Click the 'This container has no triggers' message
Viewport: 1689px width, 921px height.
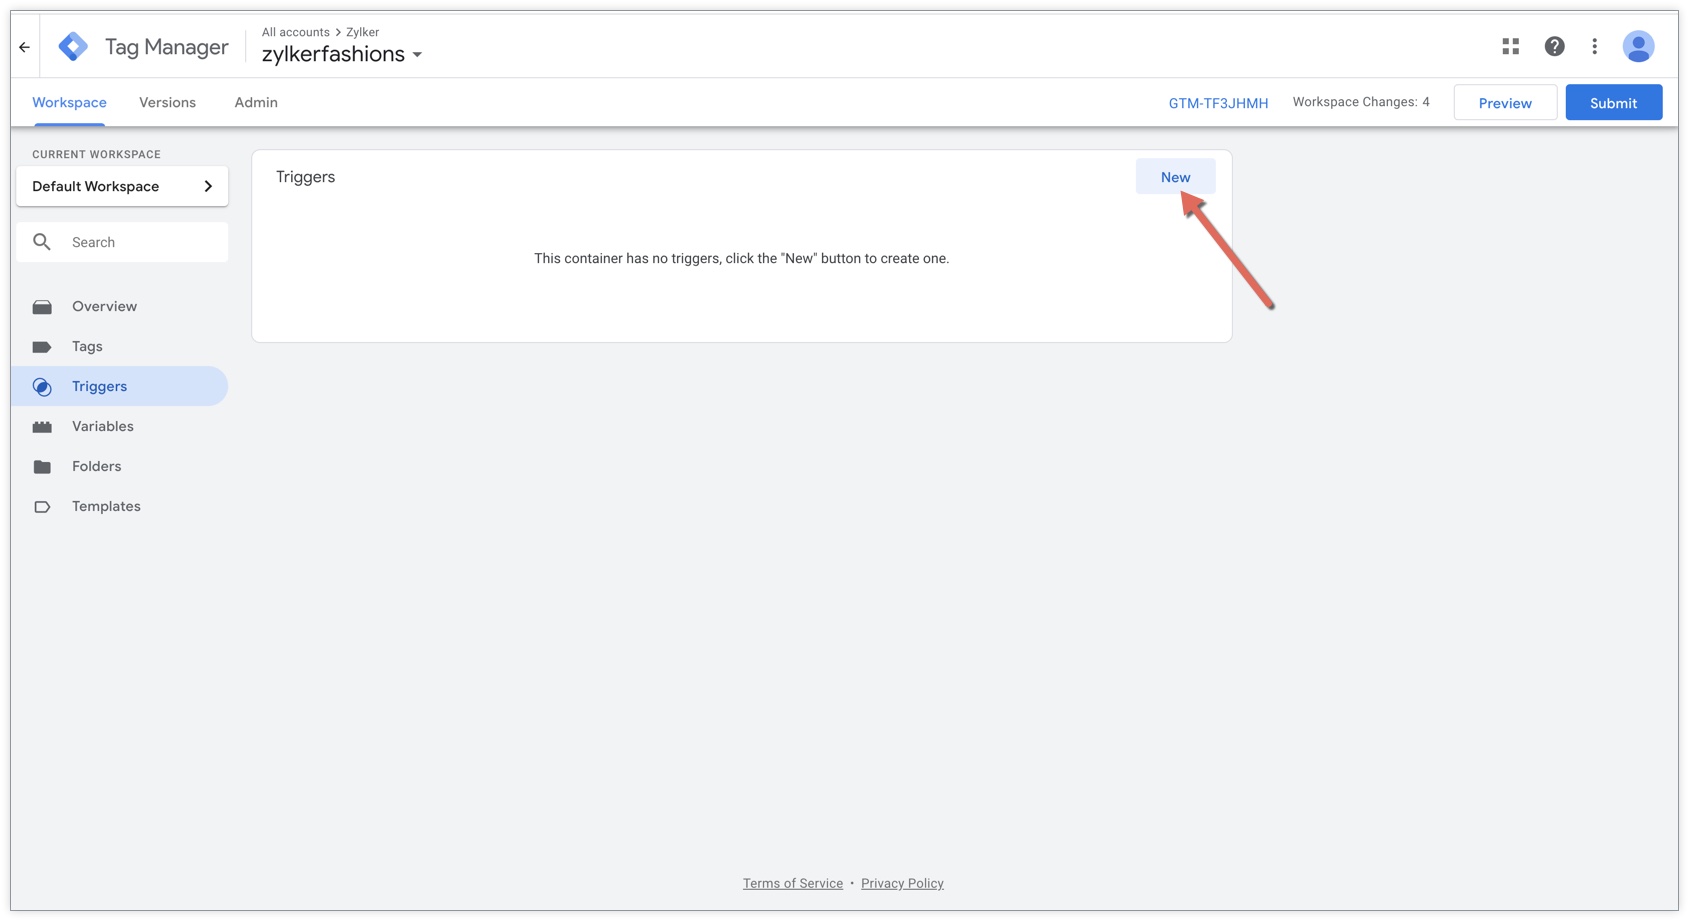pyautogui.click(x=741, y=258)
